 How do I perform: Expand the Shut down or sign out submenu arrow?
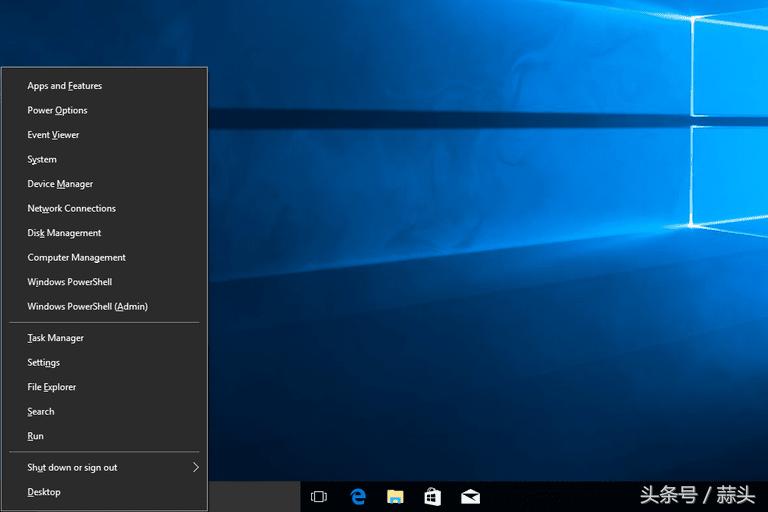click(196, 467)
